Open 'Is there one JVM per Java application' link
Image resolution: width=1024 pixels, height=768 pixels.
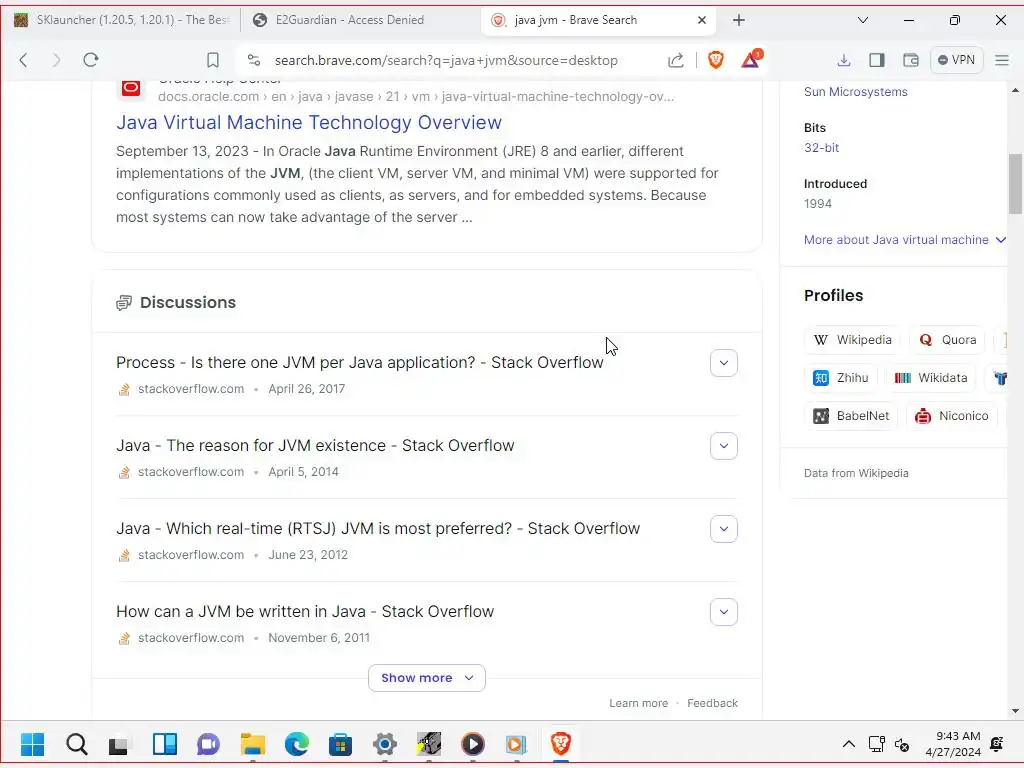[x=360, y=362]
